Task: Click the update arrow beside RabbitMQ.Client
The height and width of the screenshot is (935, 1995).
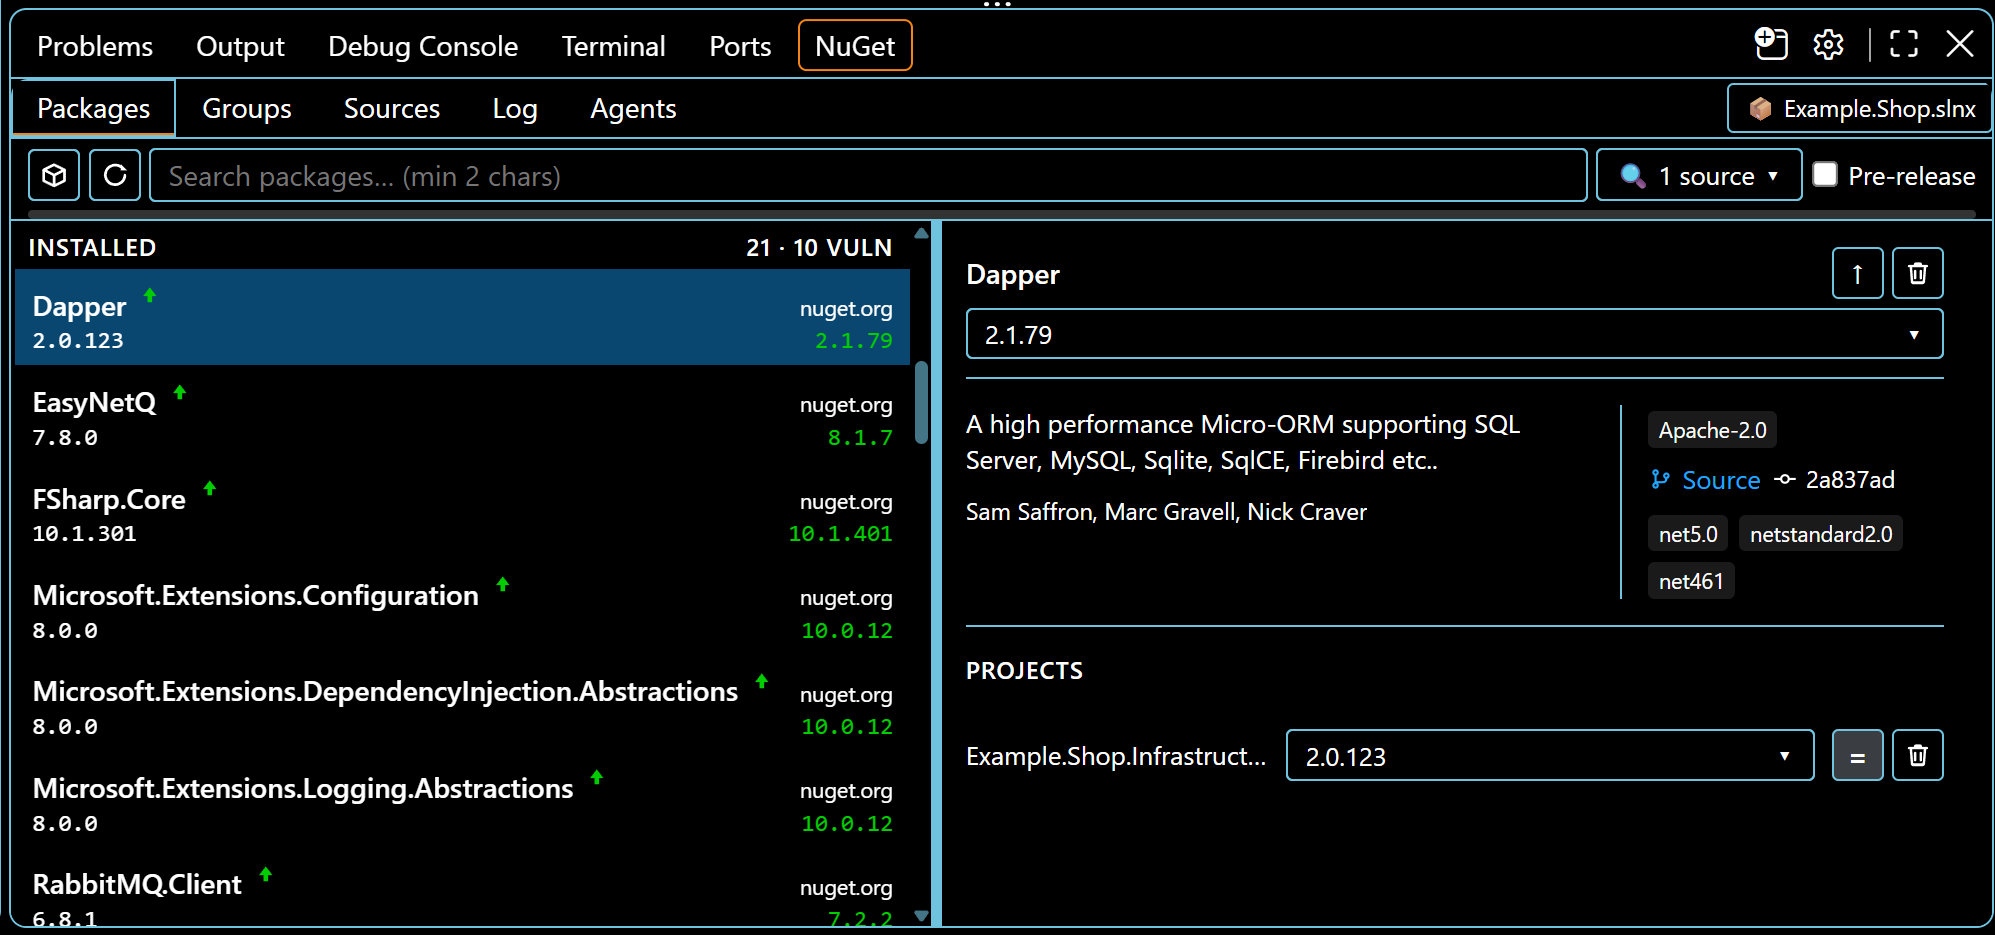Action: coord(266,874)
